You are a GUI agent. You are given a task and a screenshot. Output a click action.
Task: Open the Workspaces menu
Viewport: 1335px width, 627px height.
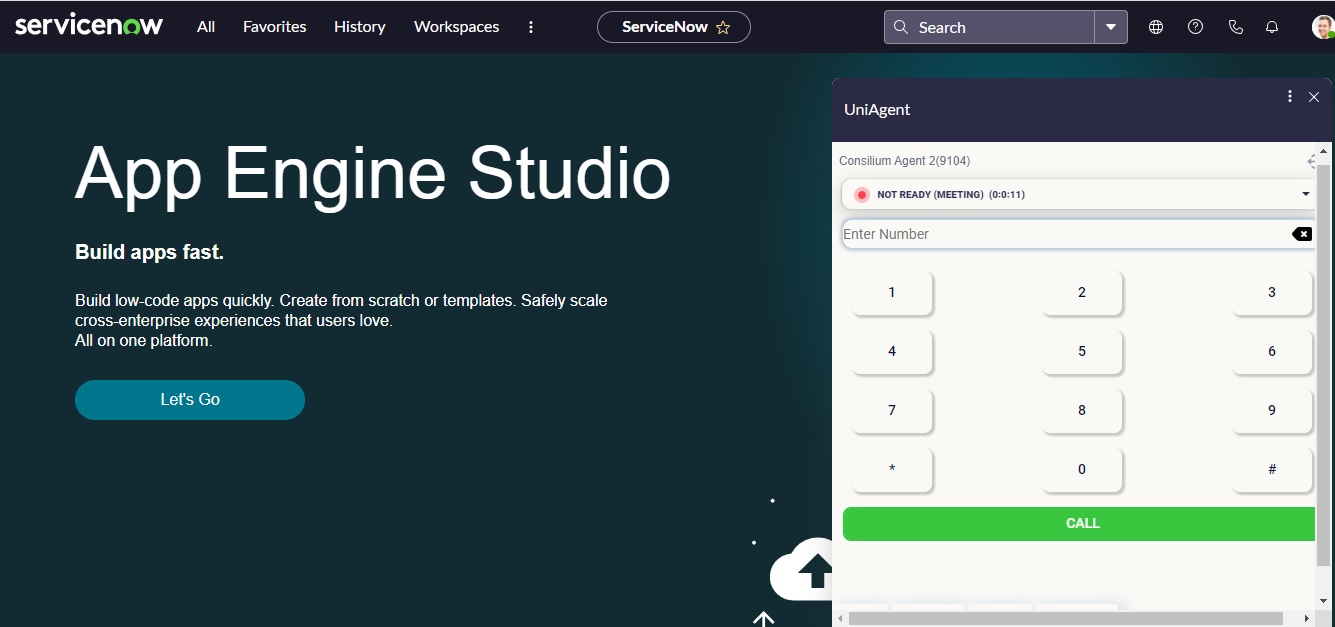click(x=456, y=27)
